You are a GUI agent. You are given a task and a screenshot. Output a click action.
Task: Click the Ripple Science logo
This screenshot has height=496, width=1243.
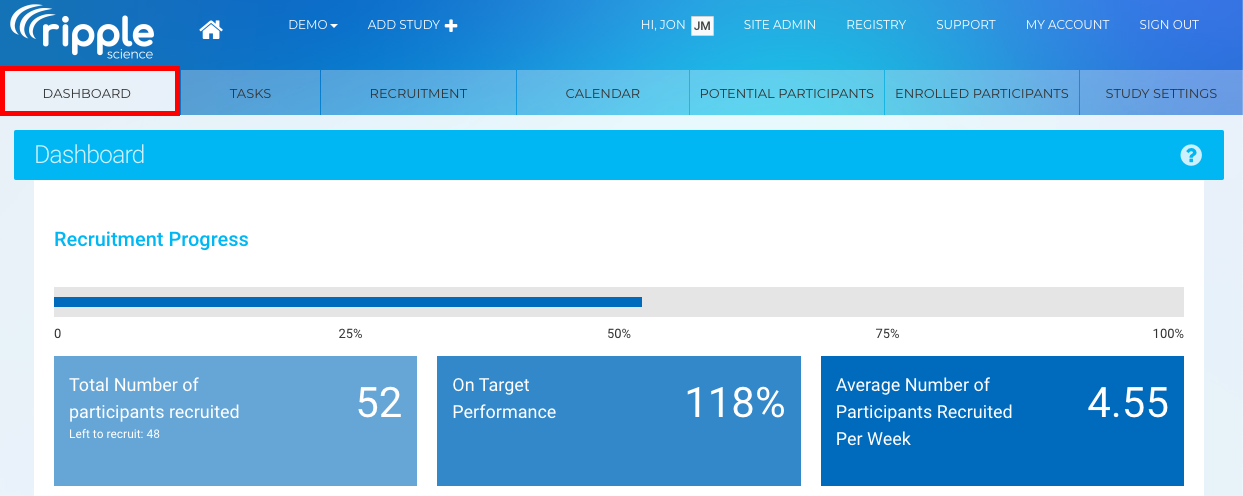[x=82, y=32]
